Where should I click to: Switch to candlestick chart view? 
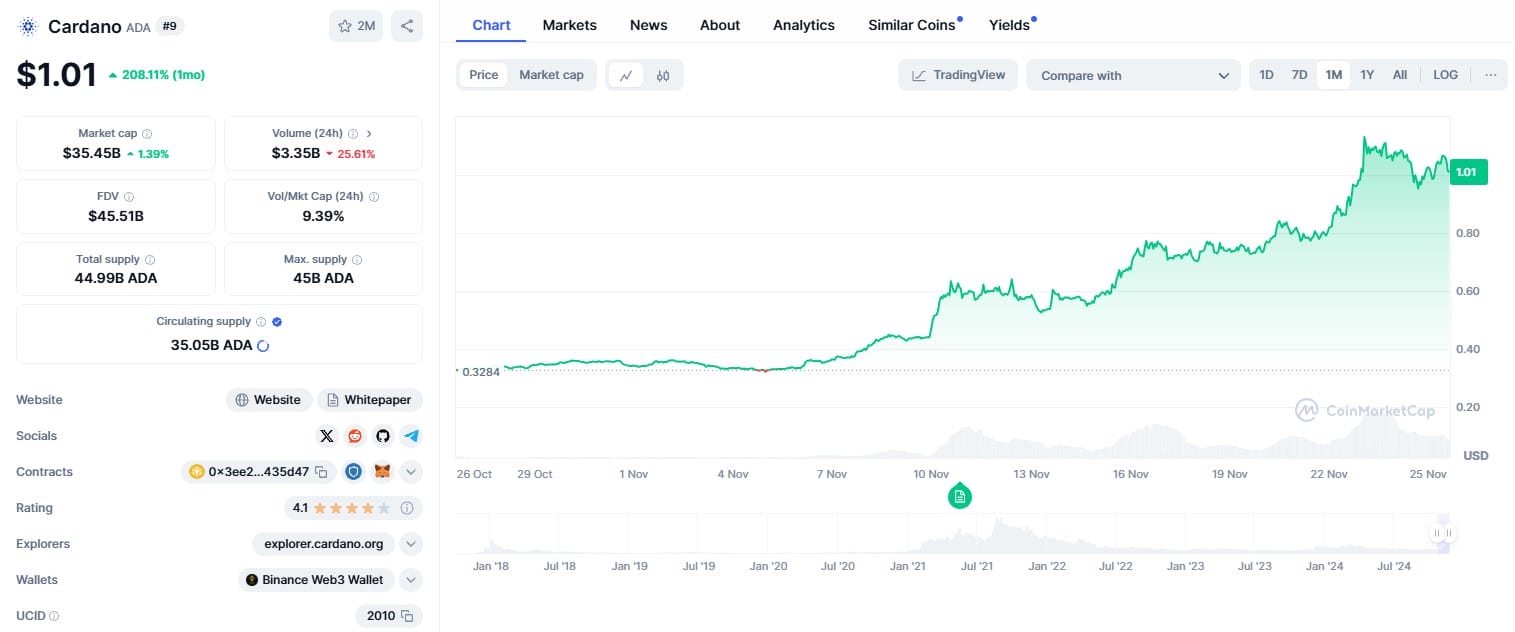pos(663,75)
